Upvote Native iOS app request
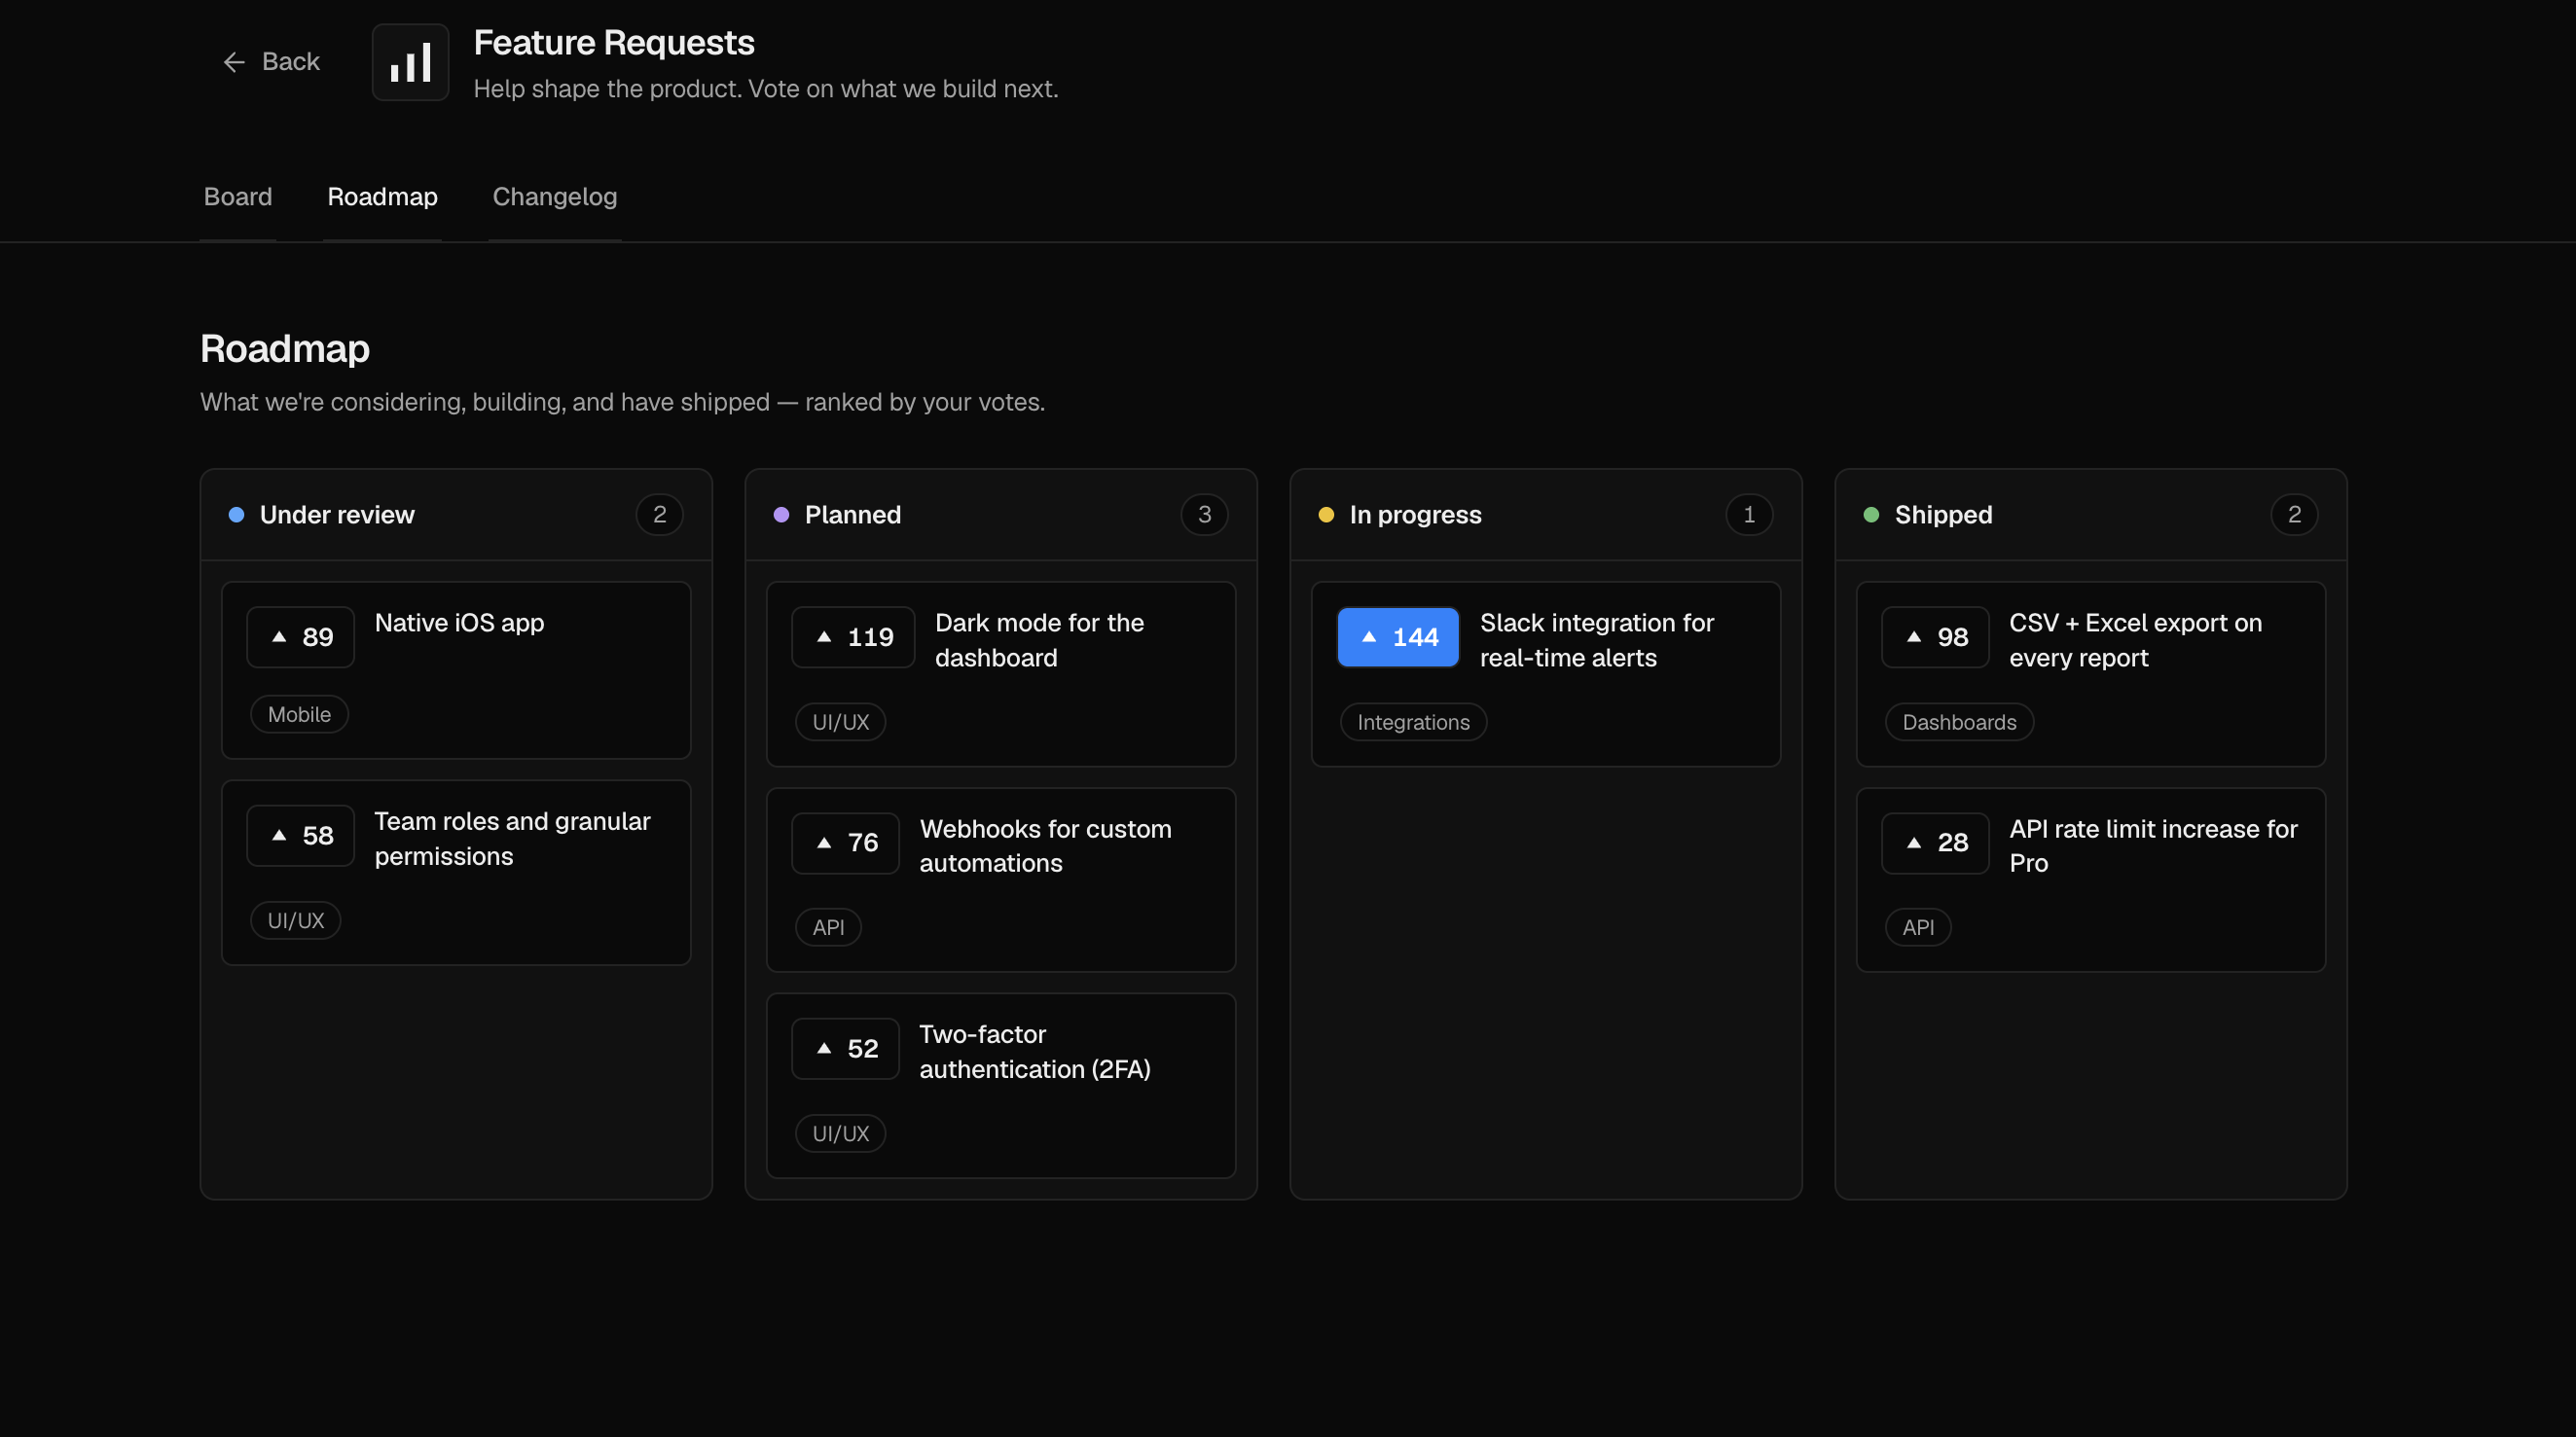The image size is (2576, 1437). [301, 637]
